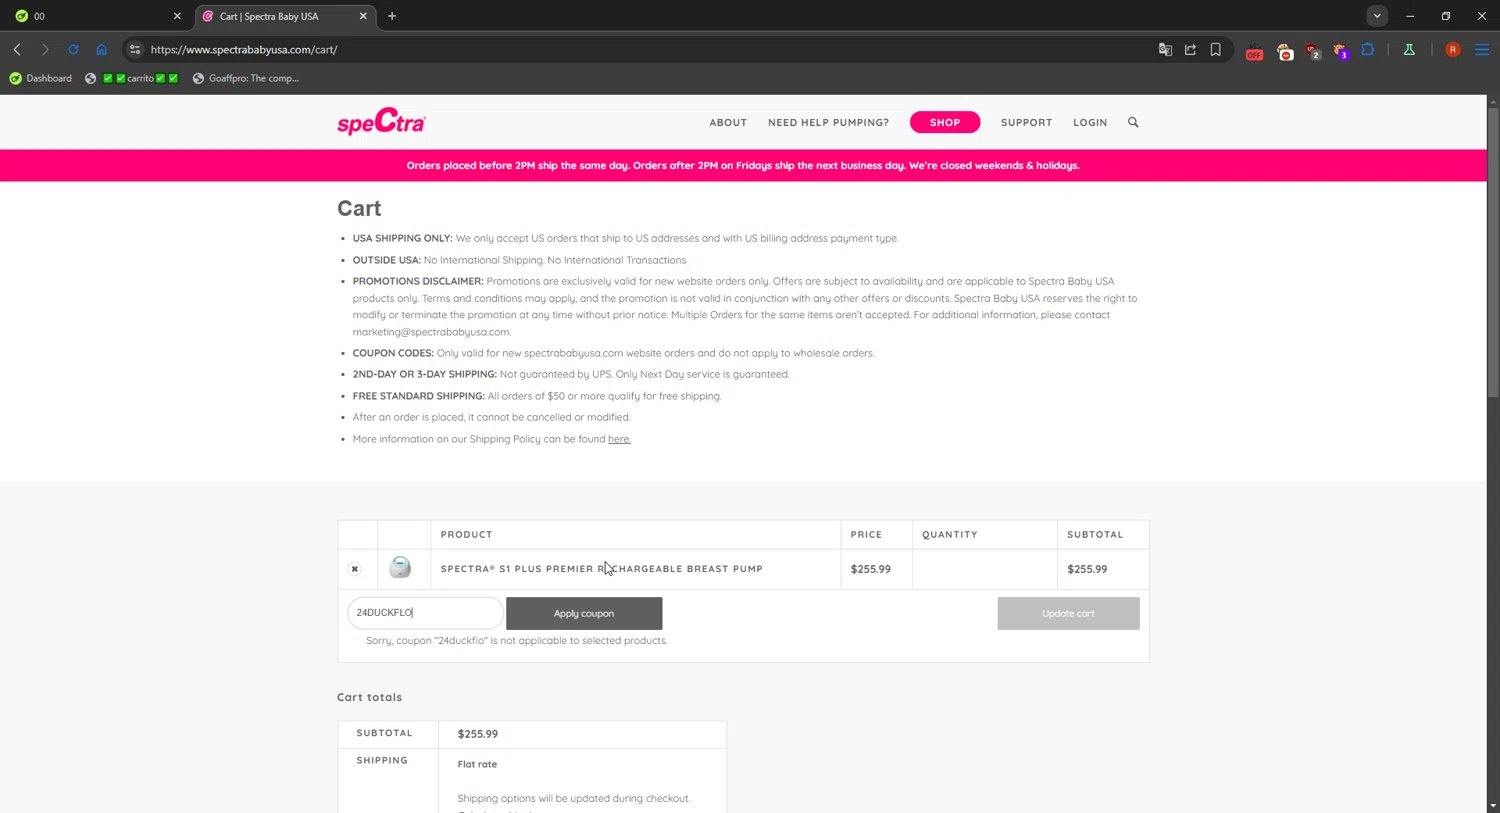The width and height of the screenshot is (1500, 813).
Task: Remove the S1 Plus pump from cart
Action: pyautogui.click(x=354, y=569)
